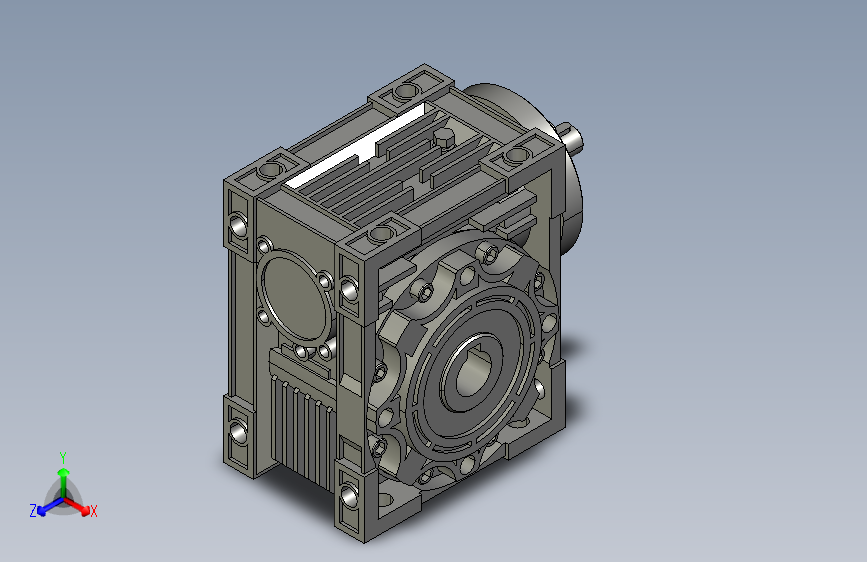Click the green Y axis arrow
The image size is (867, 562).
tap(64, 483)
